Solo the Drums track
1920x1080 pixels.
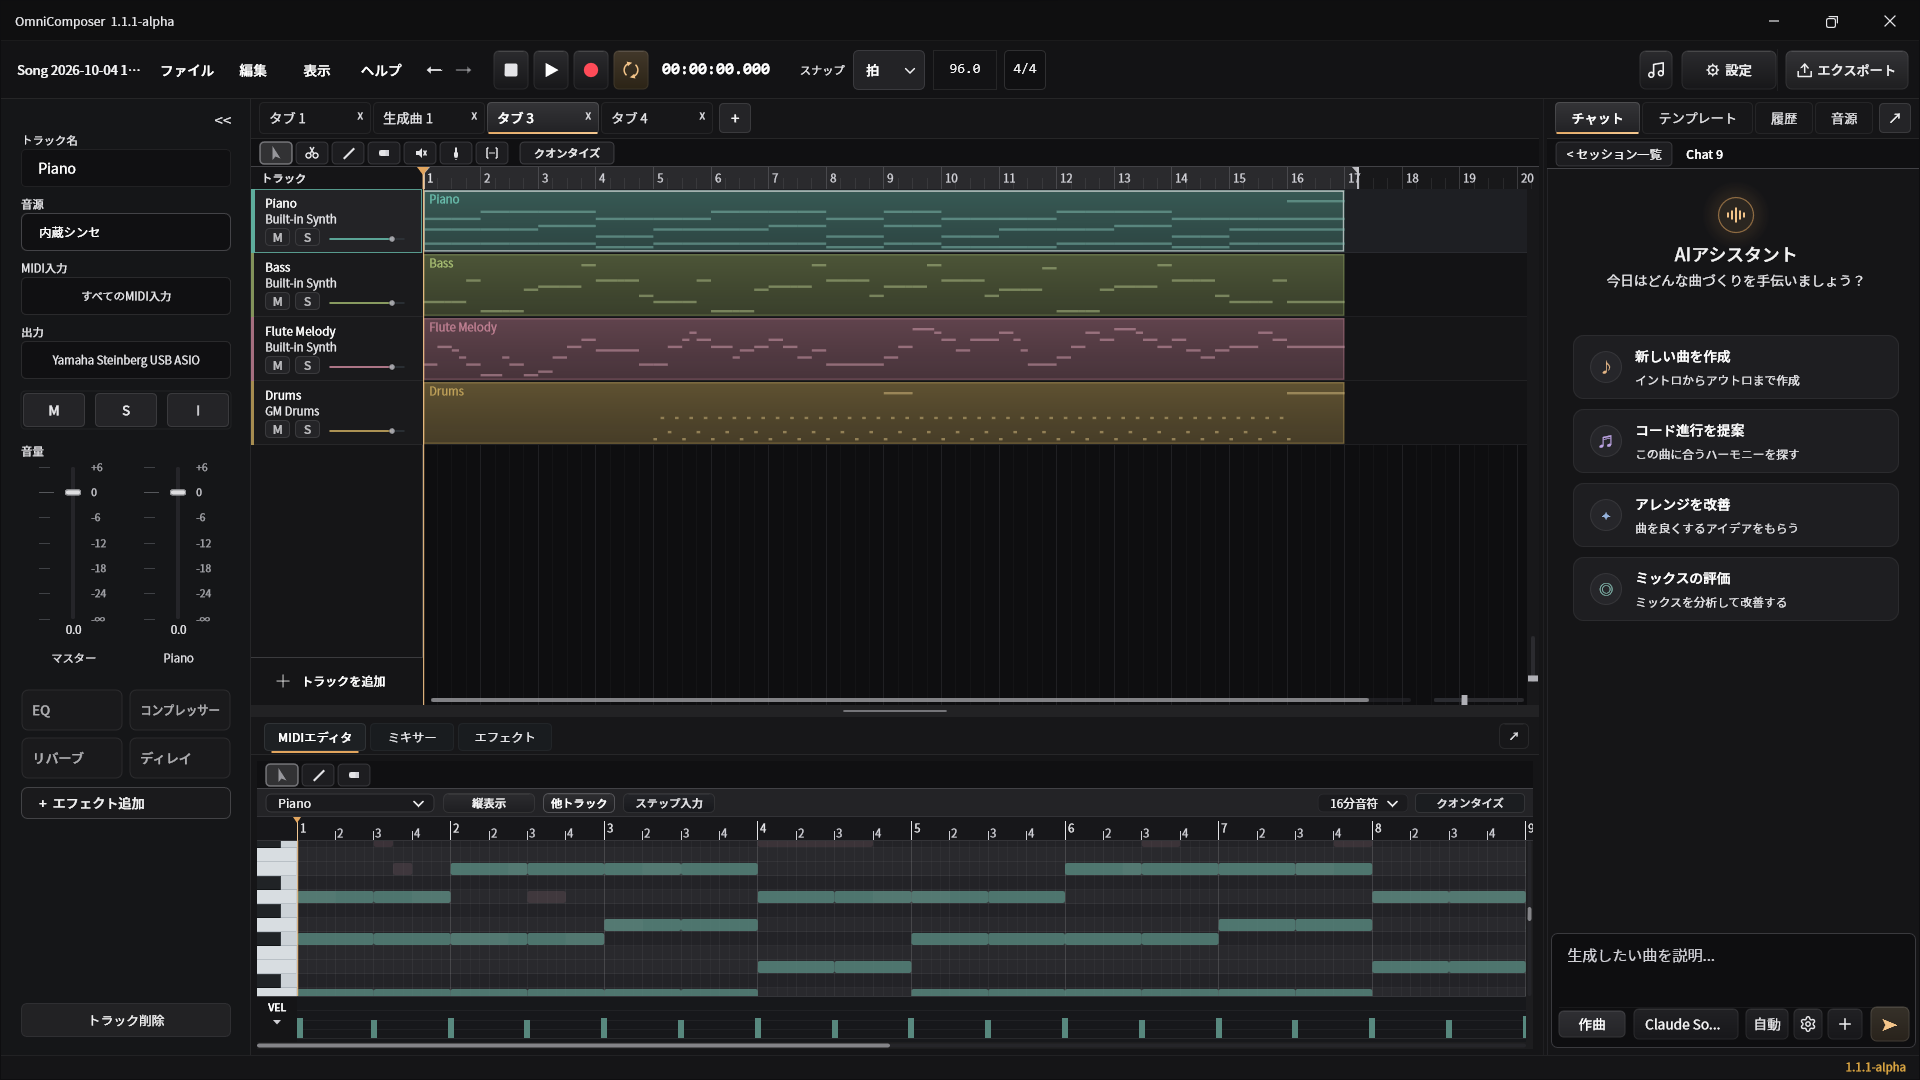click(x=307, y=430)
